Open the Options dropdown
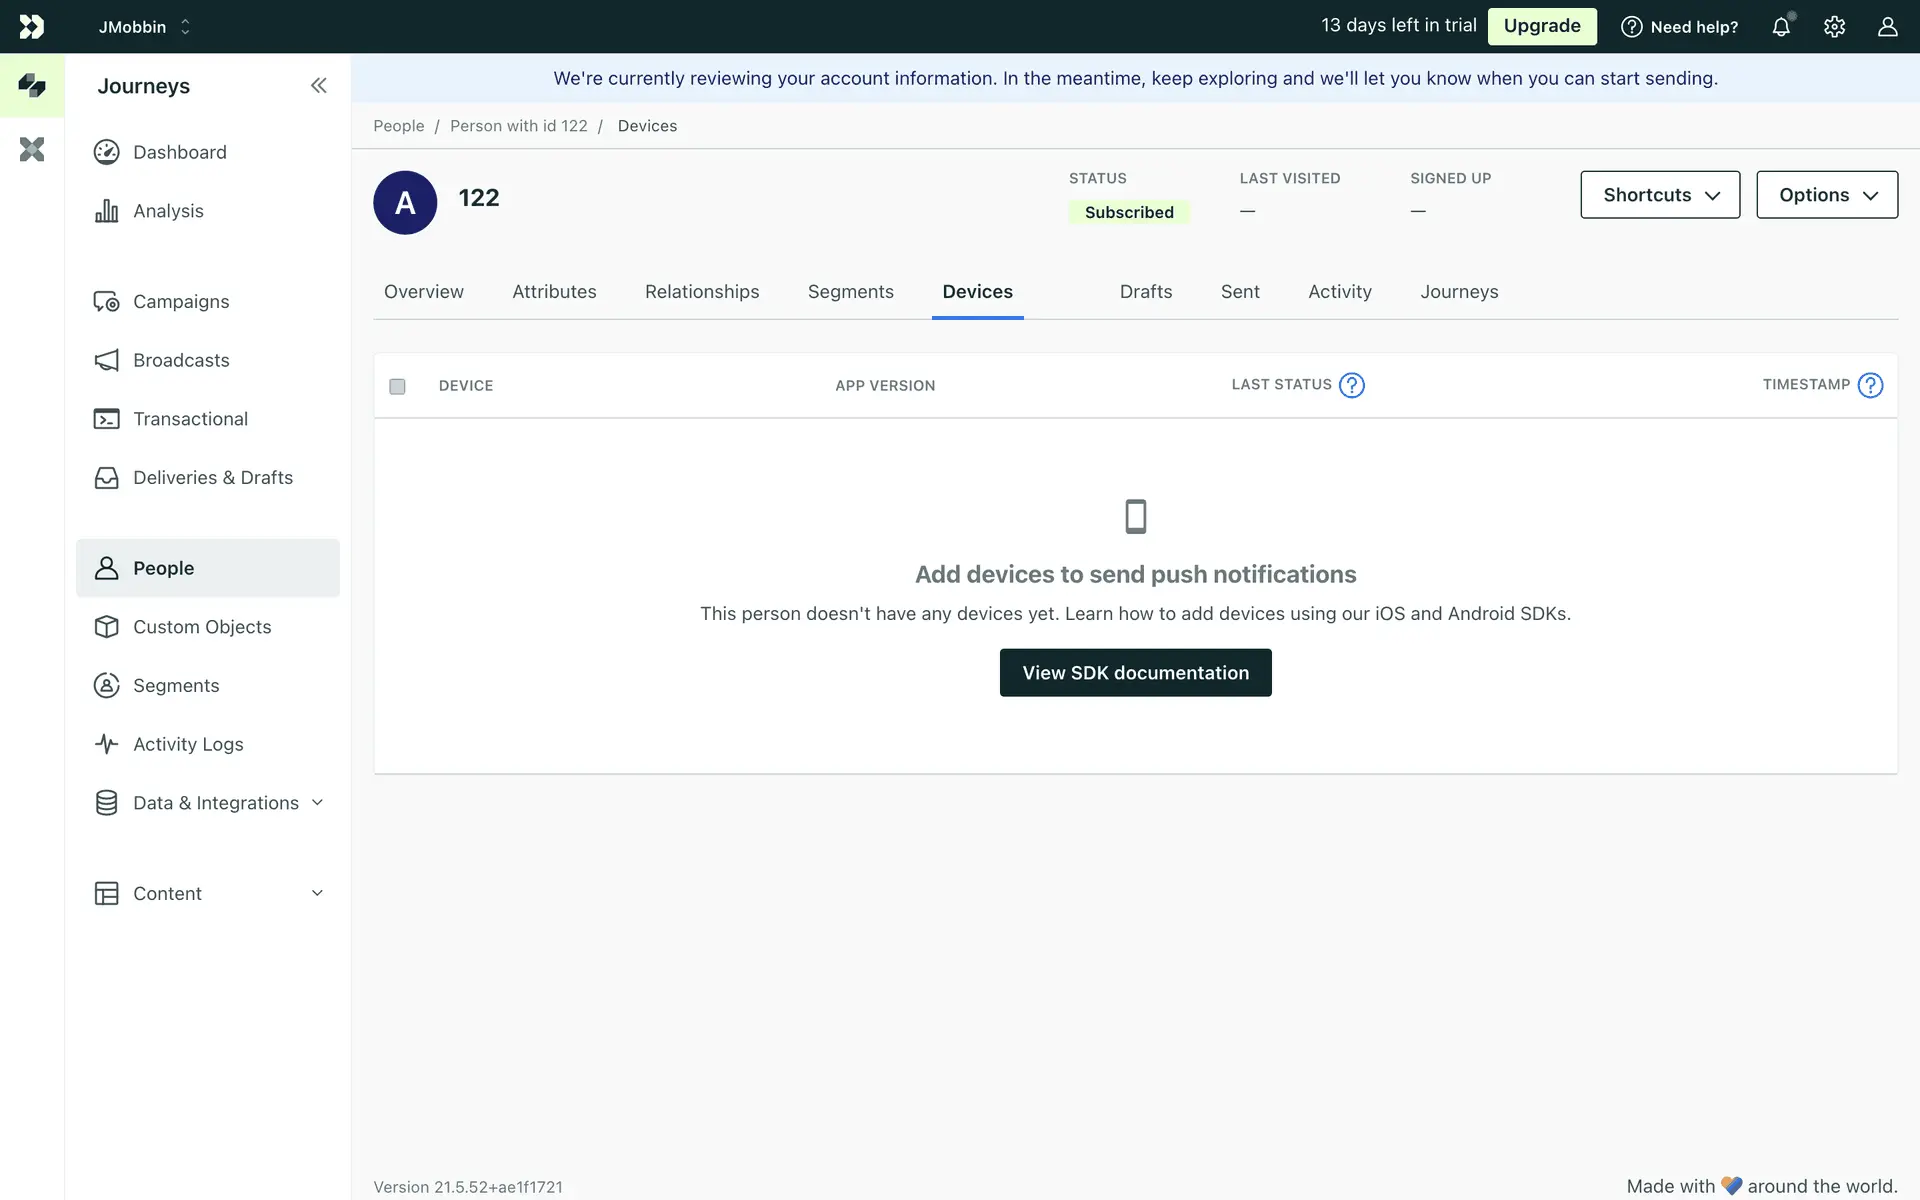 click(x=1826, y=195)
